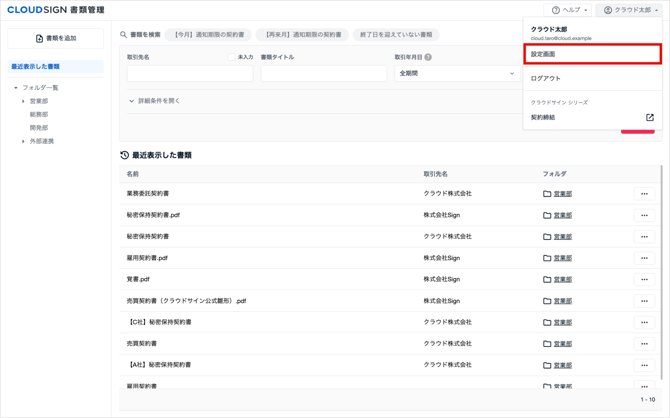Click the help question-mark icon
Image resolution: width=670 pixels, height=418 pixels.
point(555,10)
